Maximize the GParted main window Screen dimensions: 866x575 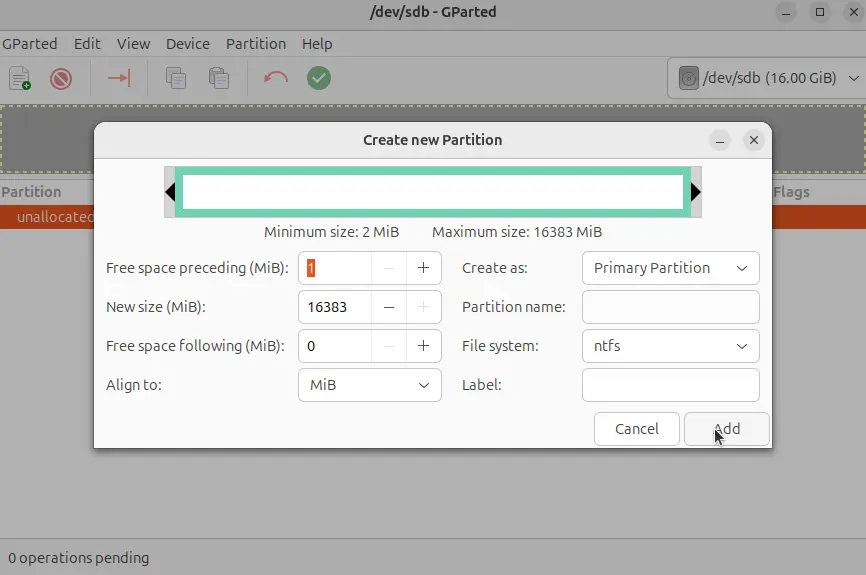(x=820, y=12)
